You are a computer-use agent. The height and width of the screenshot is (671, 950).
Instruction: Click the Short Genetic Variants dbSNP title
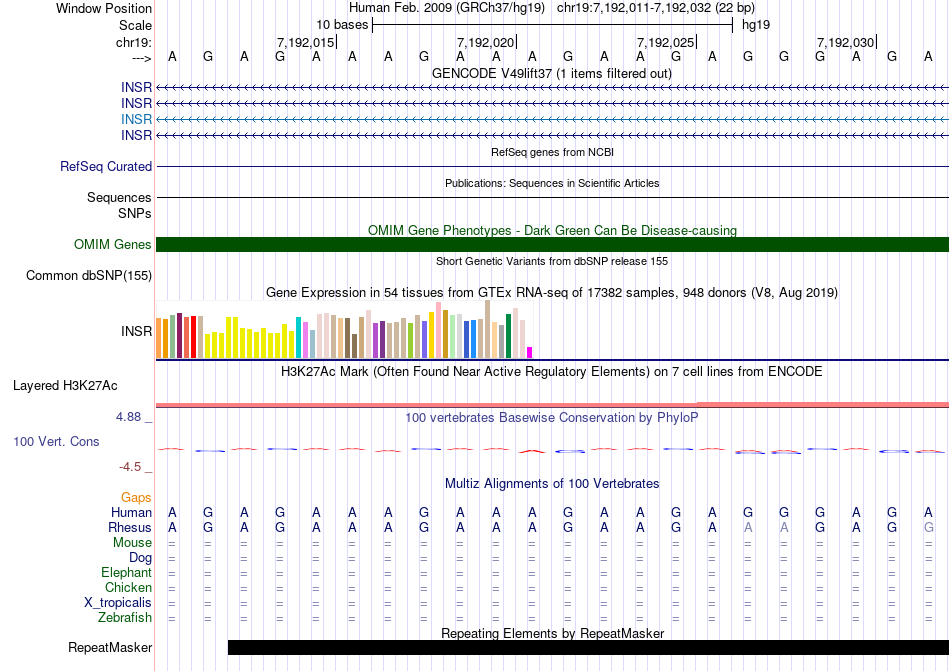(x=552, y=261)
